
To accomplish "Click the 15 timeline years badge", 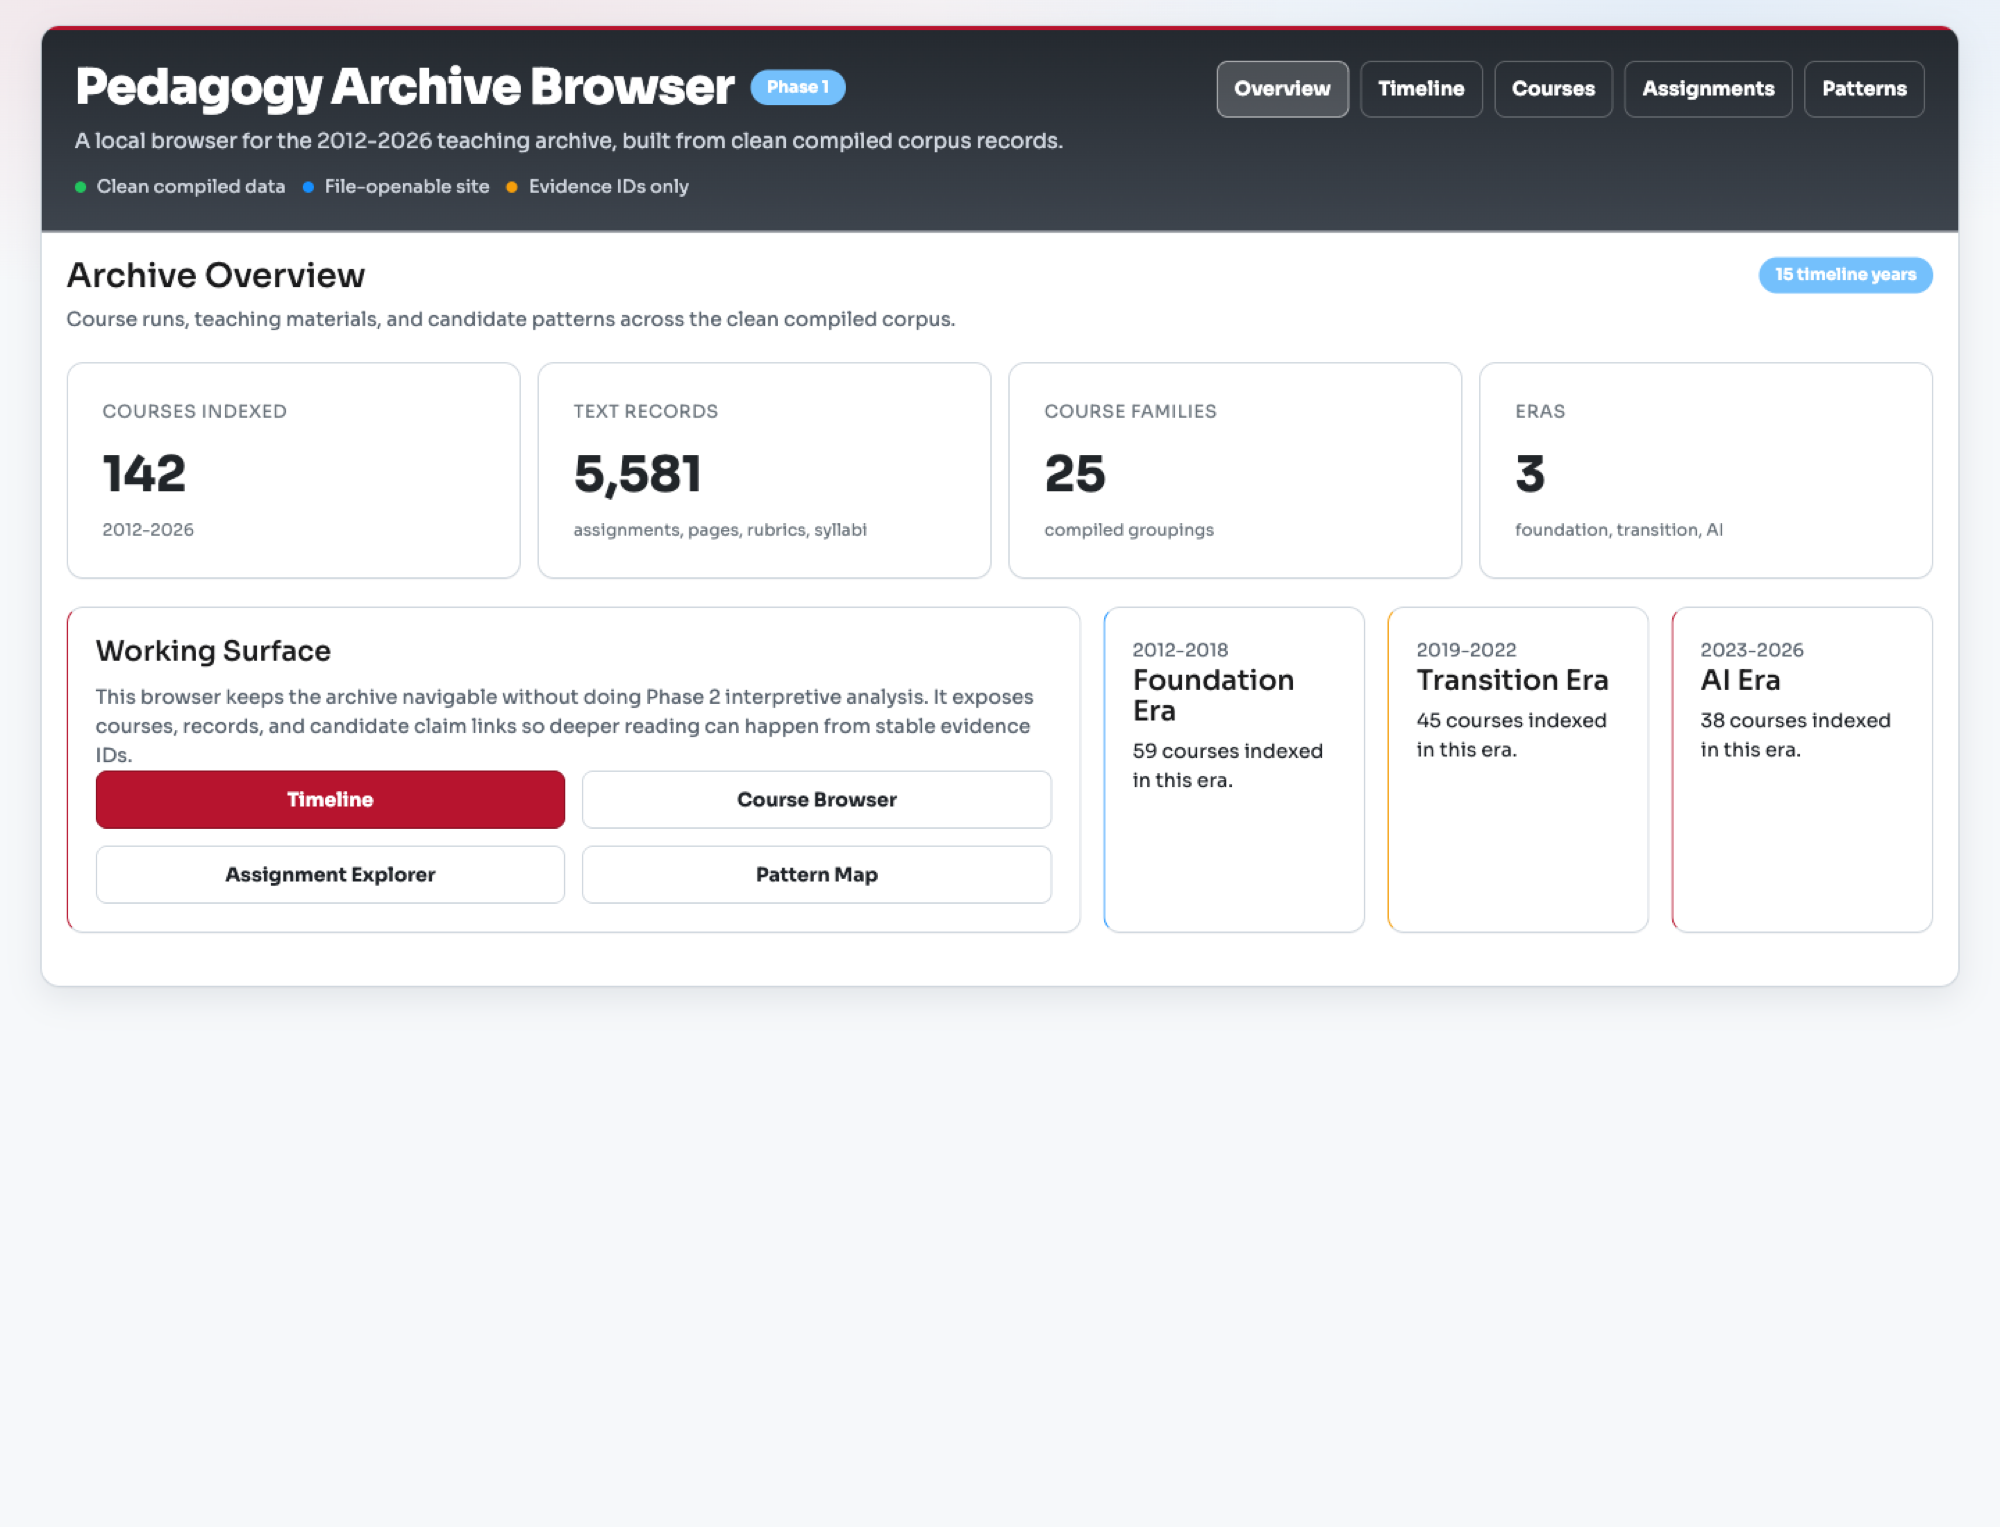I will (x=1845, y=275).
